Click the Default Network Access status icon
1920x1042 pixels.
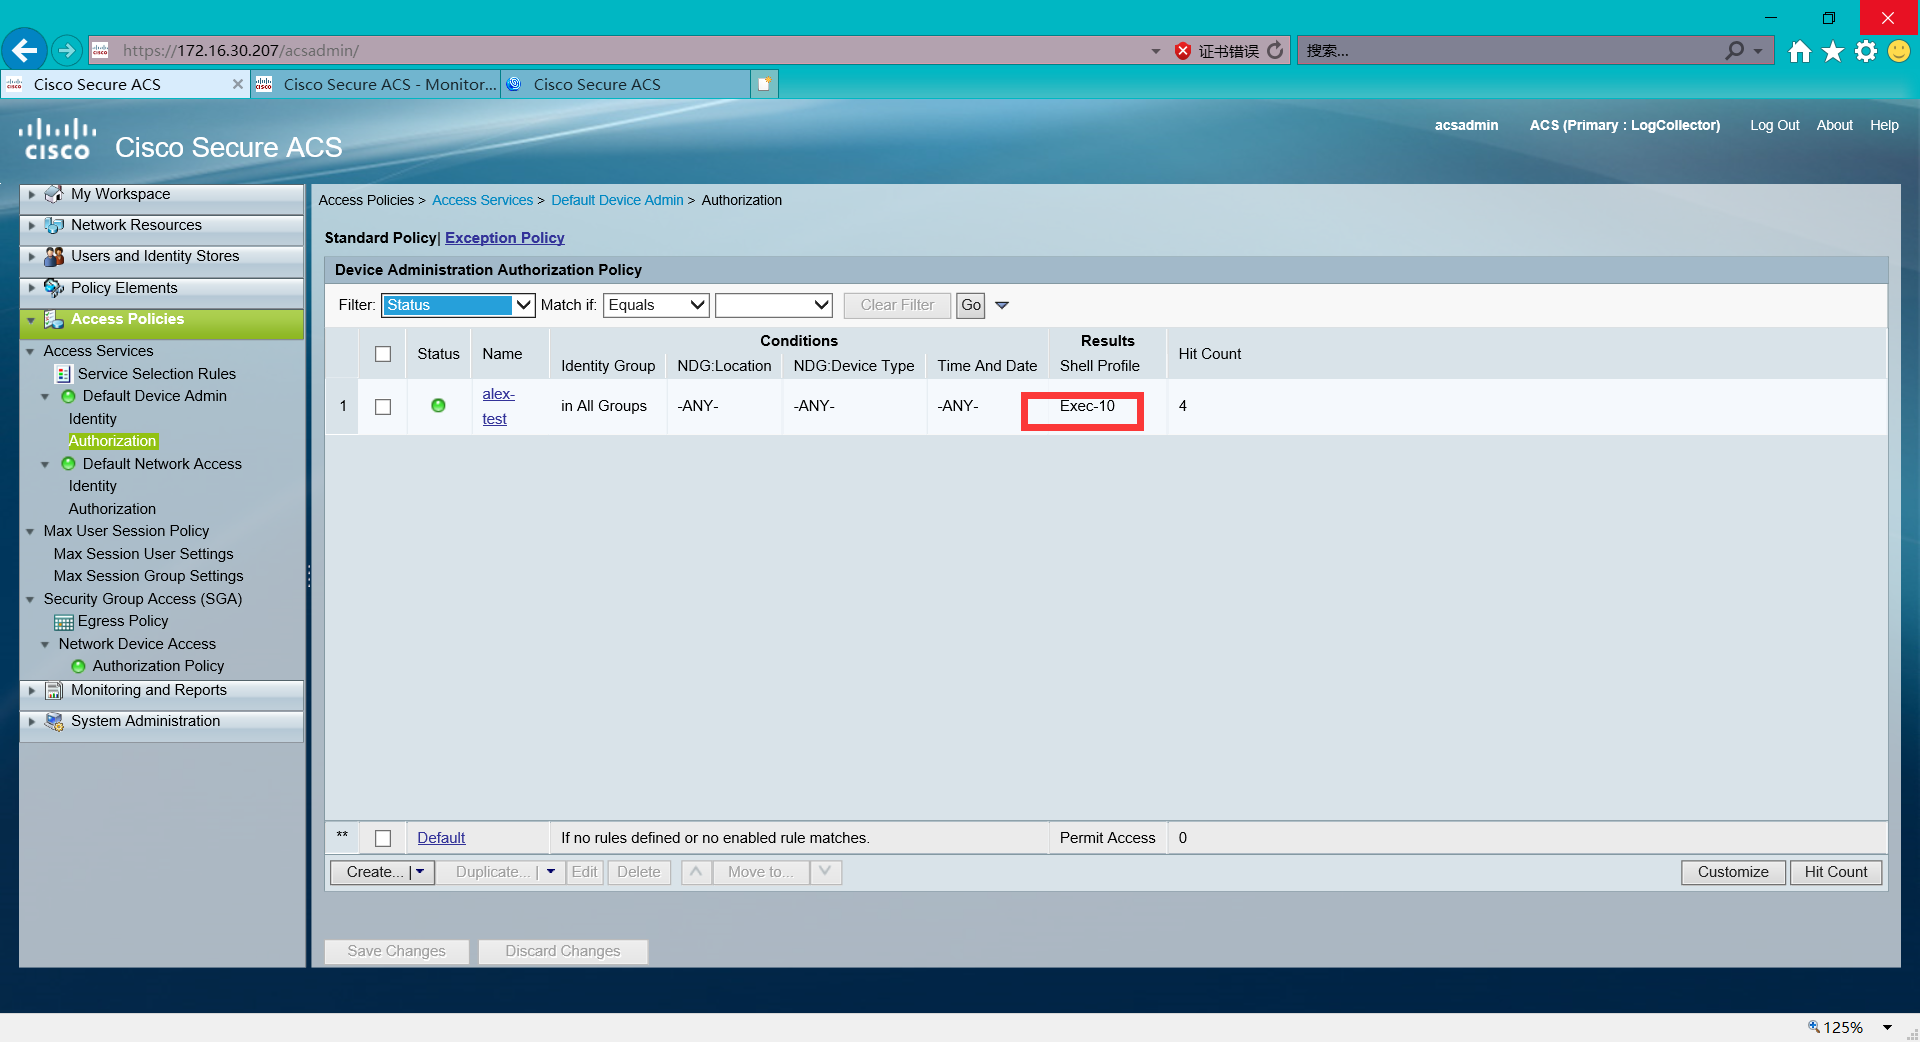(x=69, y=464)
